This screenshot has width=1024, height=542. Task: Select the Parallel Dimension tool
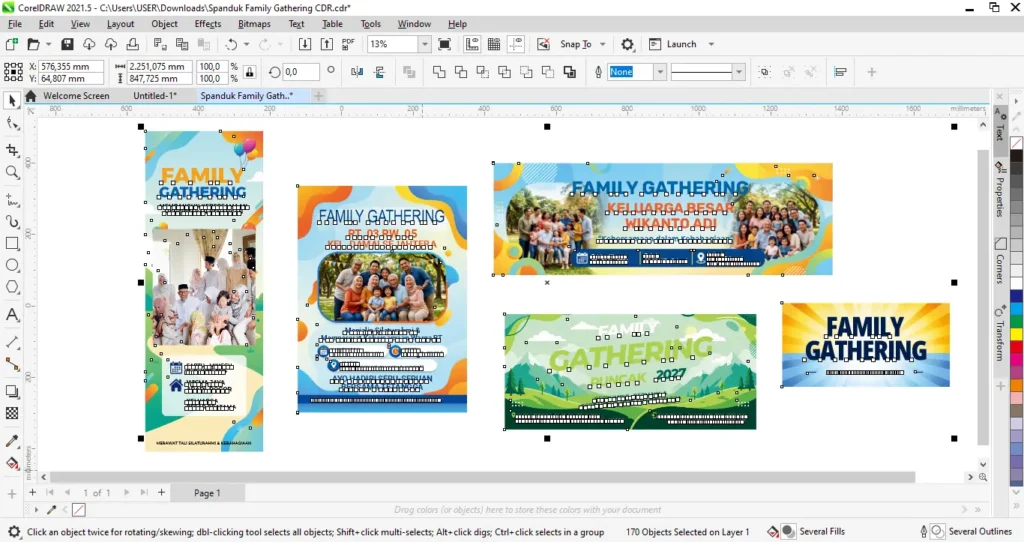tap(12, 342)
